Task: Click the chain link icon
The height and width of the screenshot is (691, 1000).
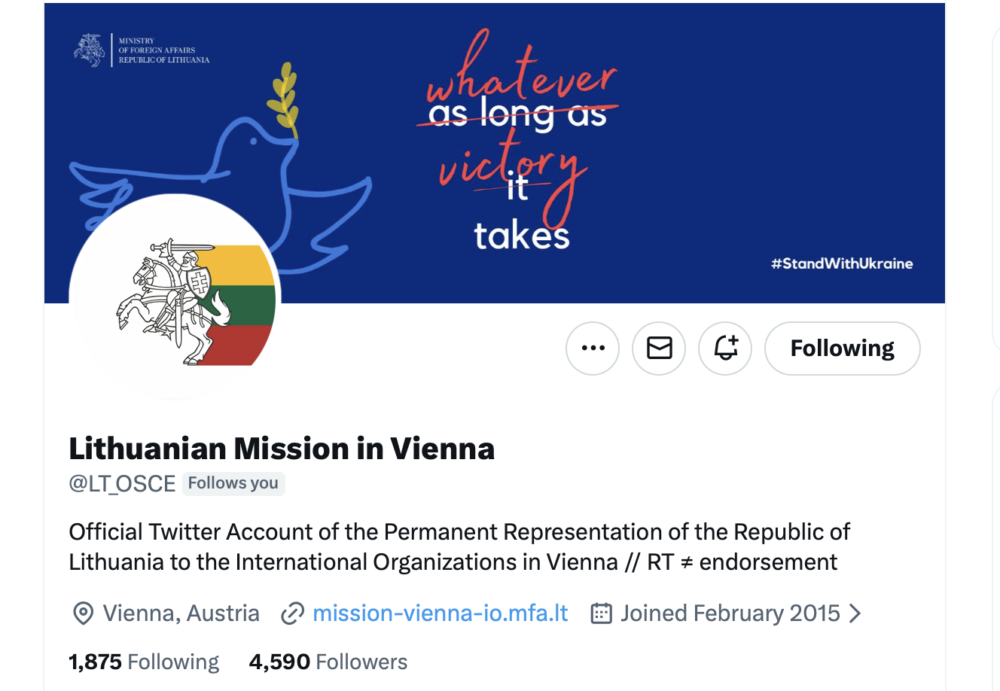Action: (292, 613)
